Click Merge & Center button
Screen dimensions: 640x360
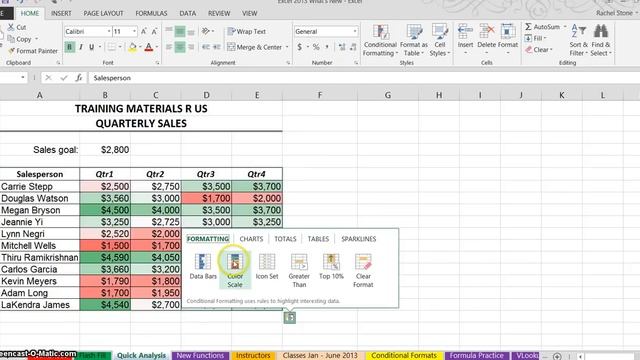tap(255, 47)
